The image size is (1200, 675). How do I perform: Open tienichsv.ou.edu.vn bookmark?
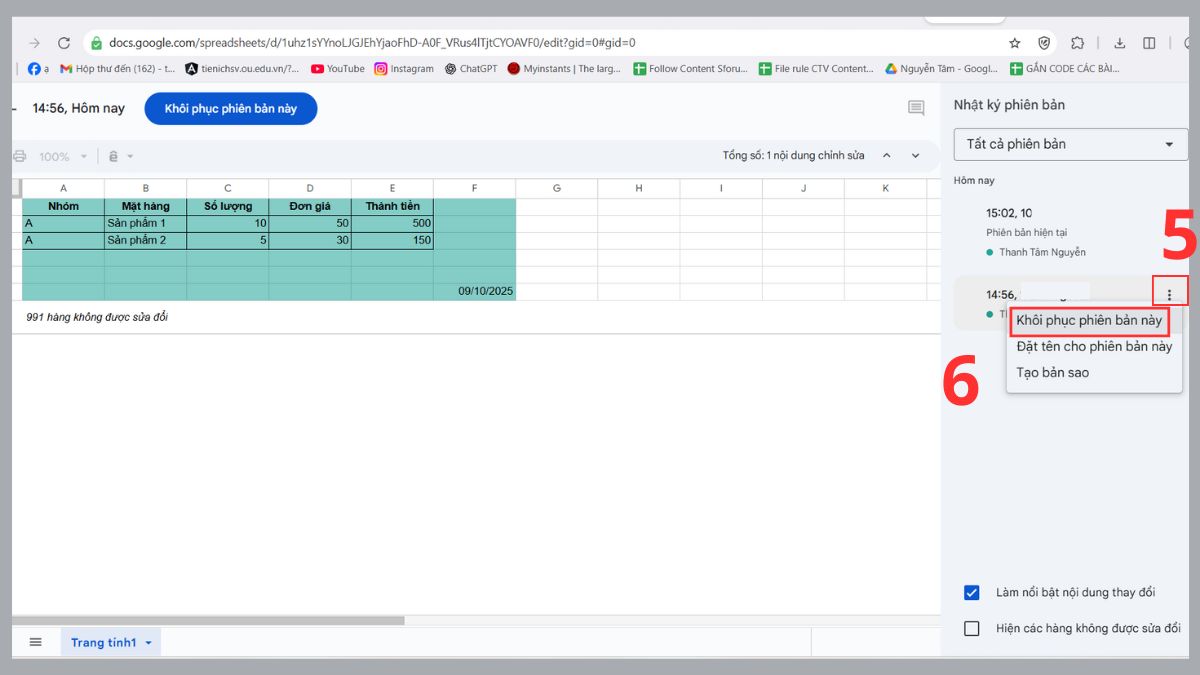pyautogui.click(x=242, y=69)
